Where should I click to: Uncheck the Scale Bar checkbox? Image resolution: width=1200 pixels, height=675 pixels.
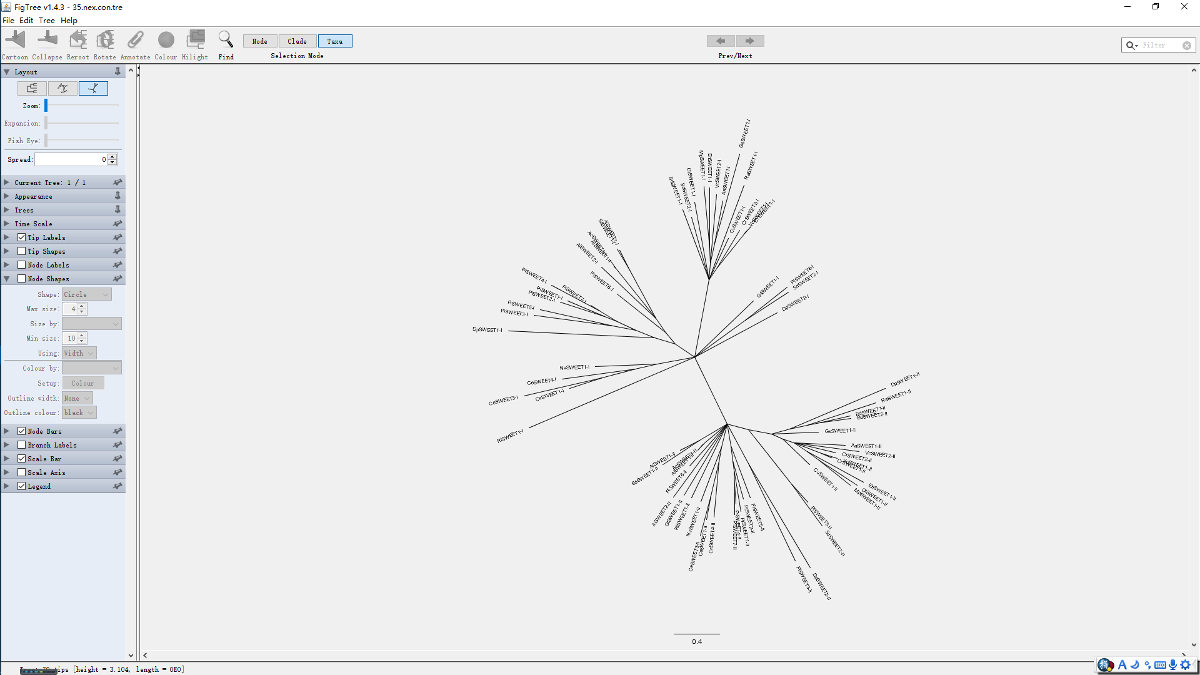[22, 458]
